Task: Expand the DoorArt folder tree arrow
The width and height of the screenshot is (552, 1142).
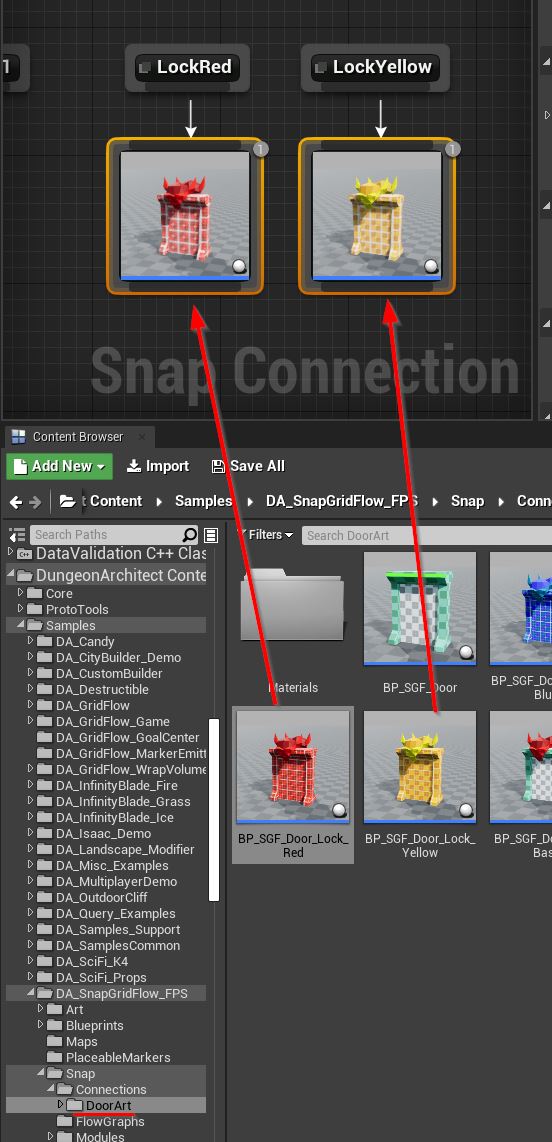Action: coord(60,1105)
